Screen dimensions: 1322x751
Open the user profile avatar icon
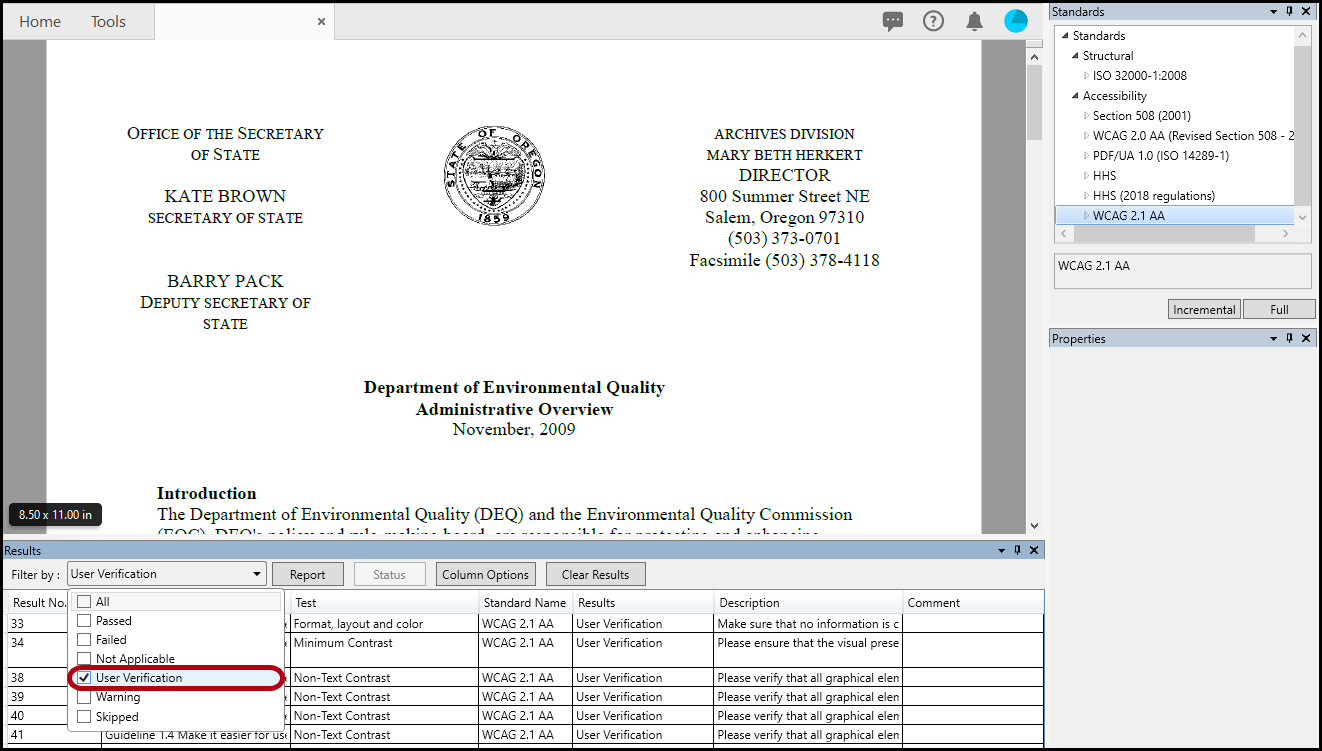[1016, 21]
